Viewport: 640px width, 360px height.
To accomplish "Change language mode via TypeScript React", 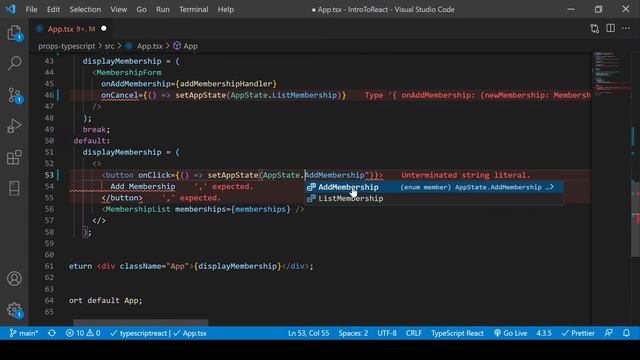I will [457, 333].
